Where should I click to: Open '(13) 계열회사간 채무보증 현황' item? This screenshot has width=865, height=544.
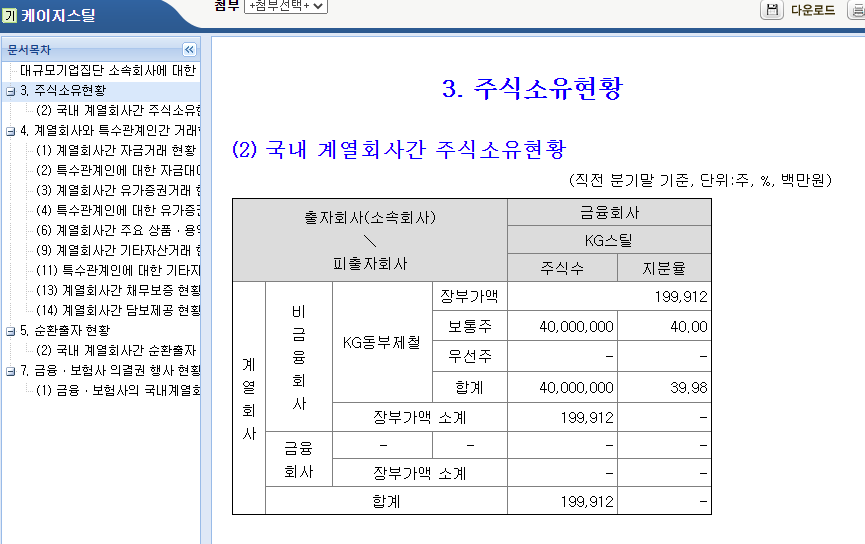coord(118,290)
